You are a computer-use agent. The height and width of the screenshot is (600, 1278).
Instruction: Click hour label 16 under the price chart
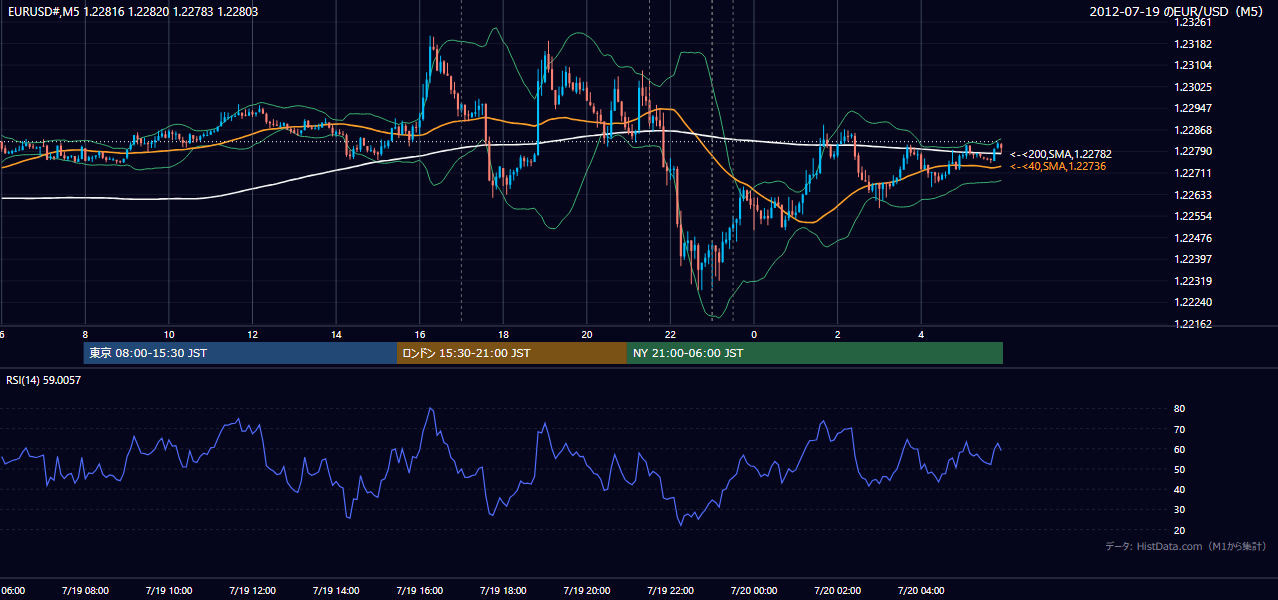(420, 334)
